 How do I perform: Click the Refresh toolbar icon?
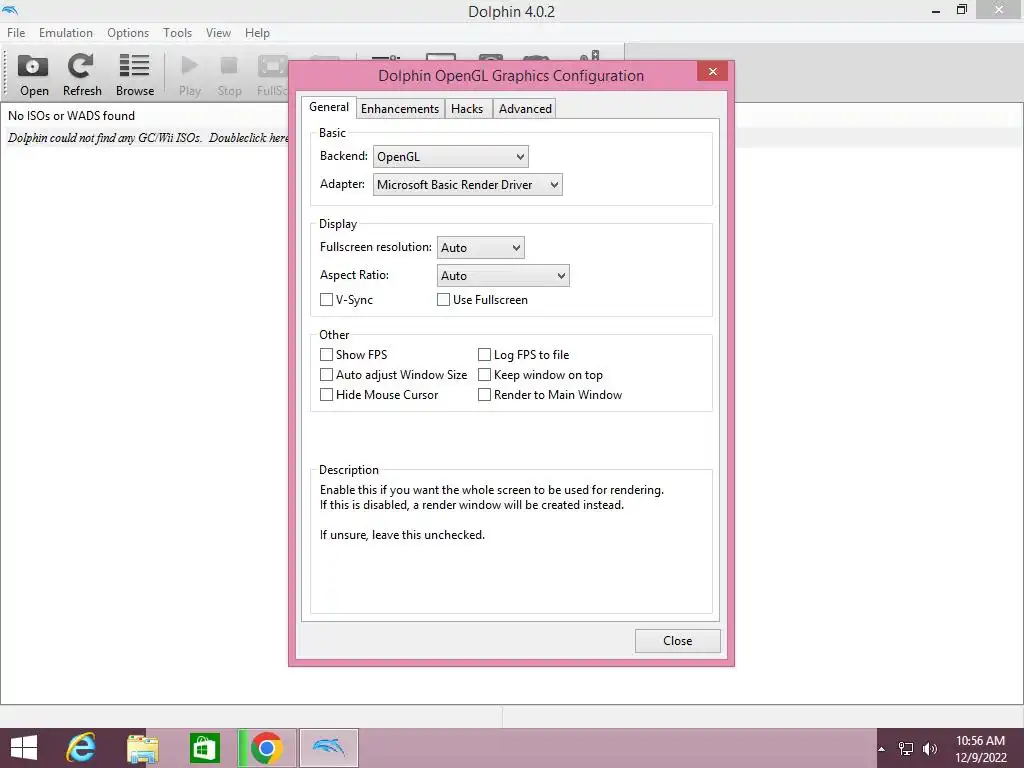(x=82, y=74)
